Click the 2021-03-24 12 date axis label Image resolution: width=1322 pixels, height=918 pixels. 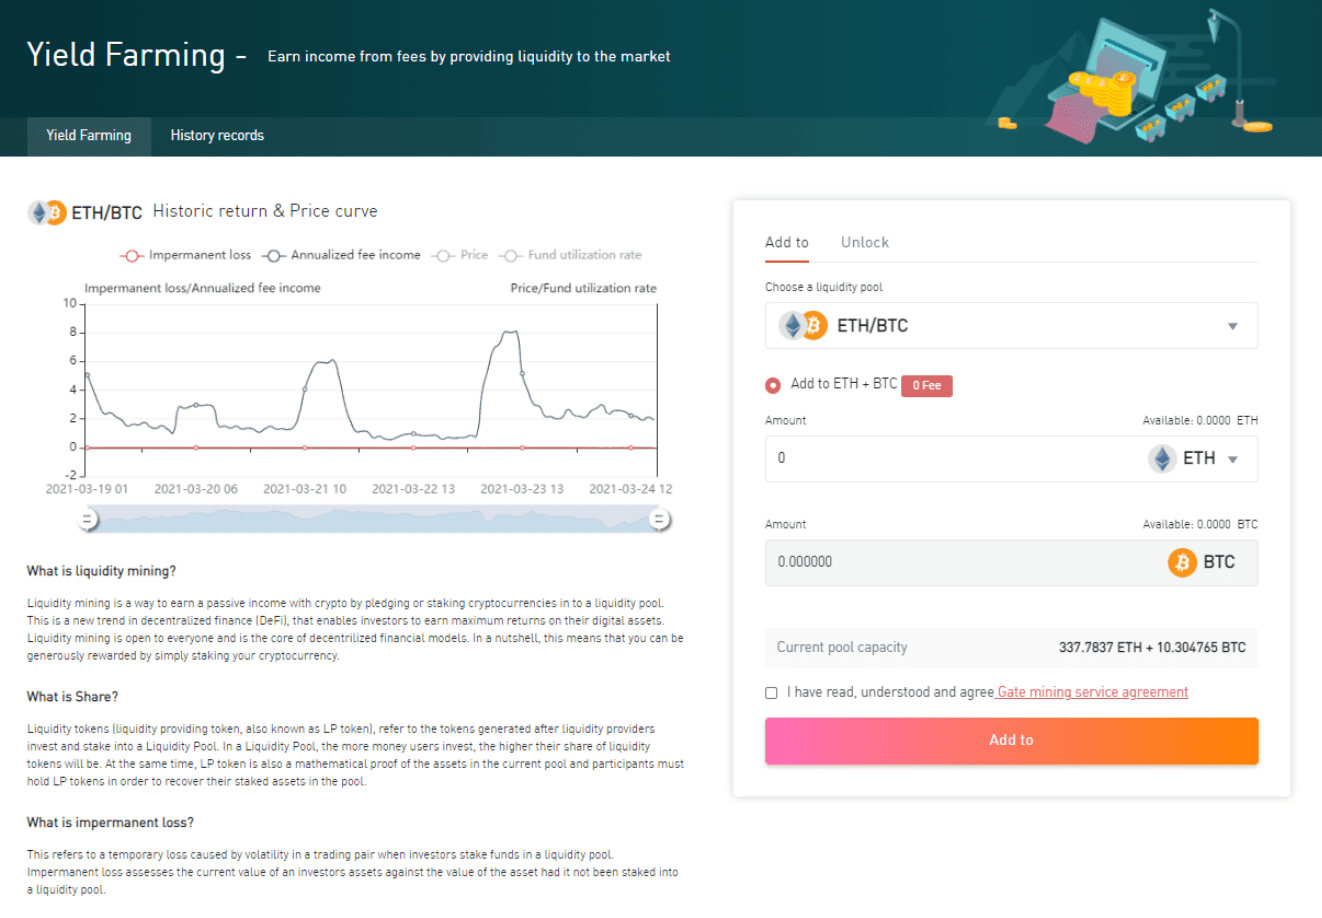(x=630, y=489)
